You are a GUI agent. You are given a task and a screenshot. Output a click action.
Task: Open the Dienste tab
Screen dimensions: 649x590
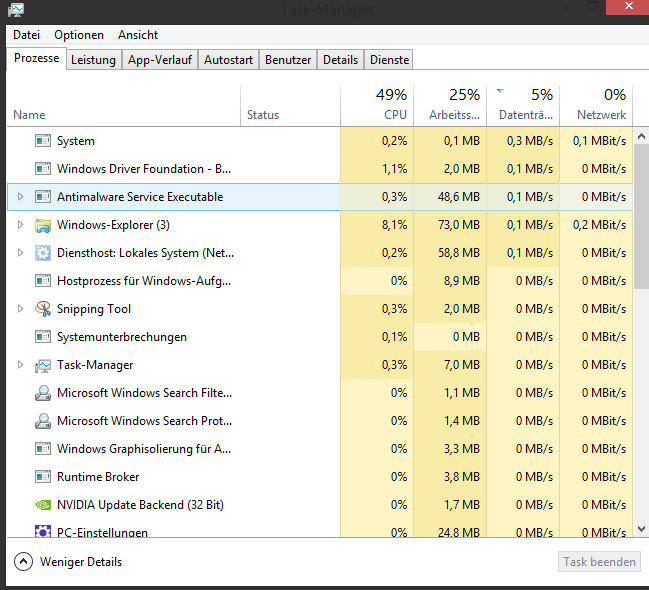pyautogui.click(x=389, y=60)
